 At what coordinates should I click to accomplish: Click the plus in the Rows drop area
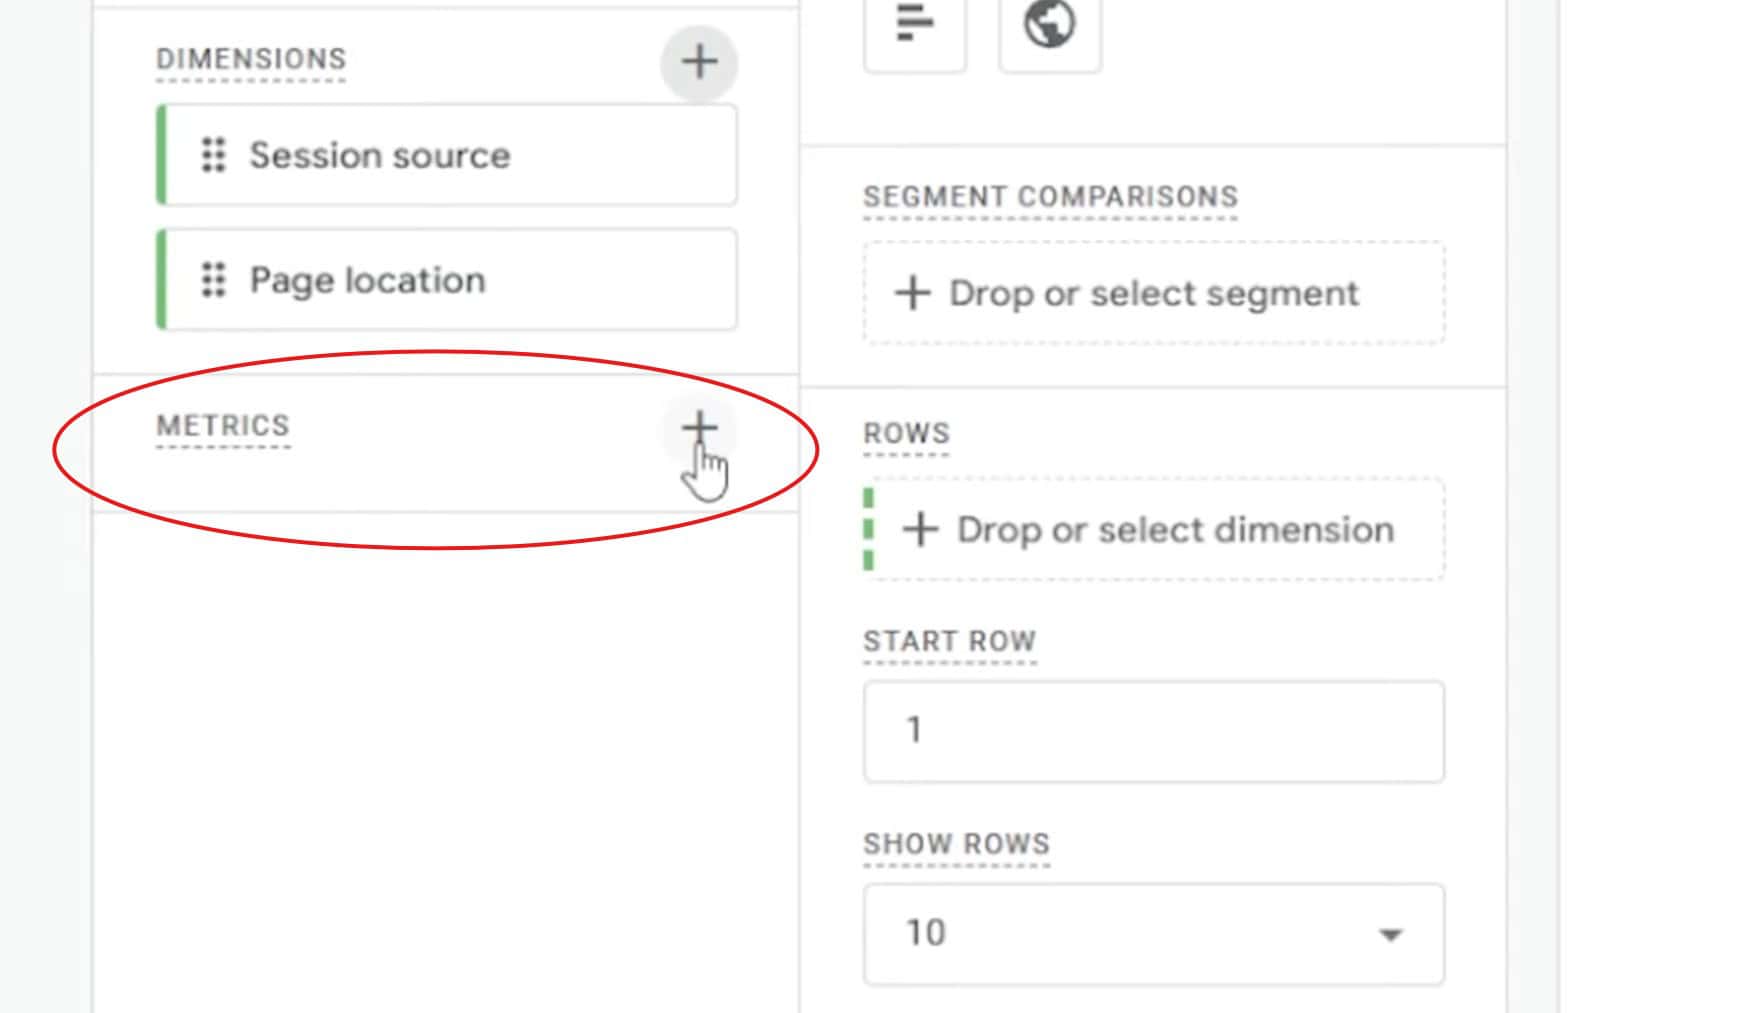click(921, 530)
